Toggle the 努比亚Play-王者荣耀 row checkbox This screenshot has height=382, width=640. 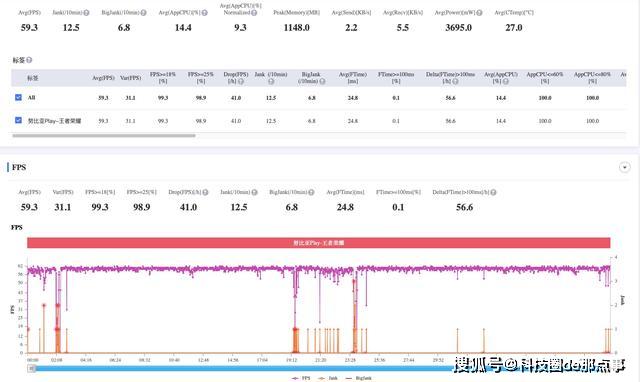tap(18, 120)
